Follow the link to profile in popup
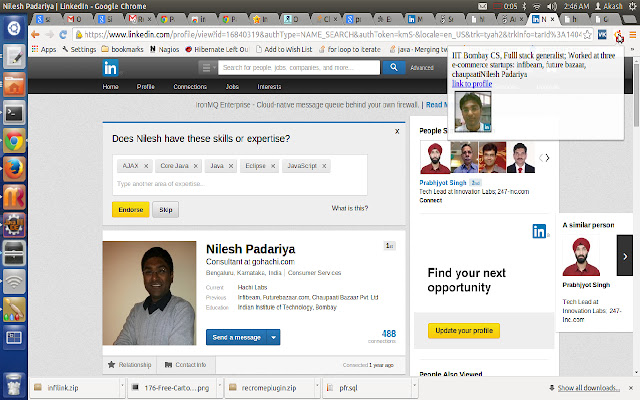Image resolution: width=640 pixels, height=400 pixels. pyautogui.click(x=472, y=84)
